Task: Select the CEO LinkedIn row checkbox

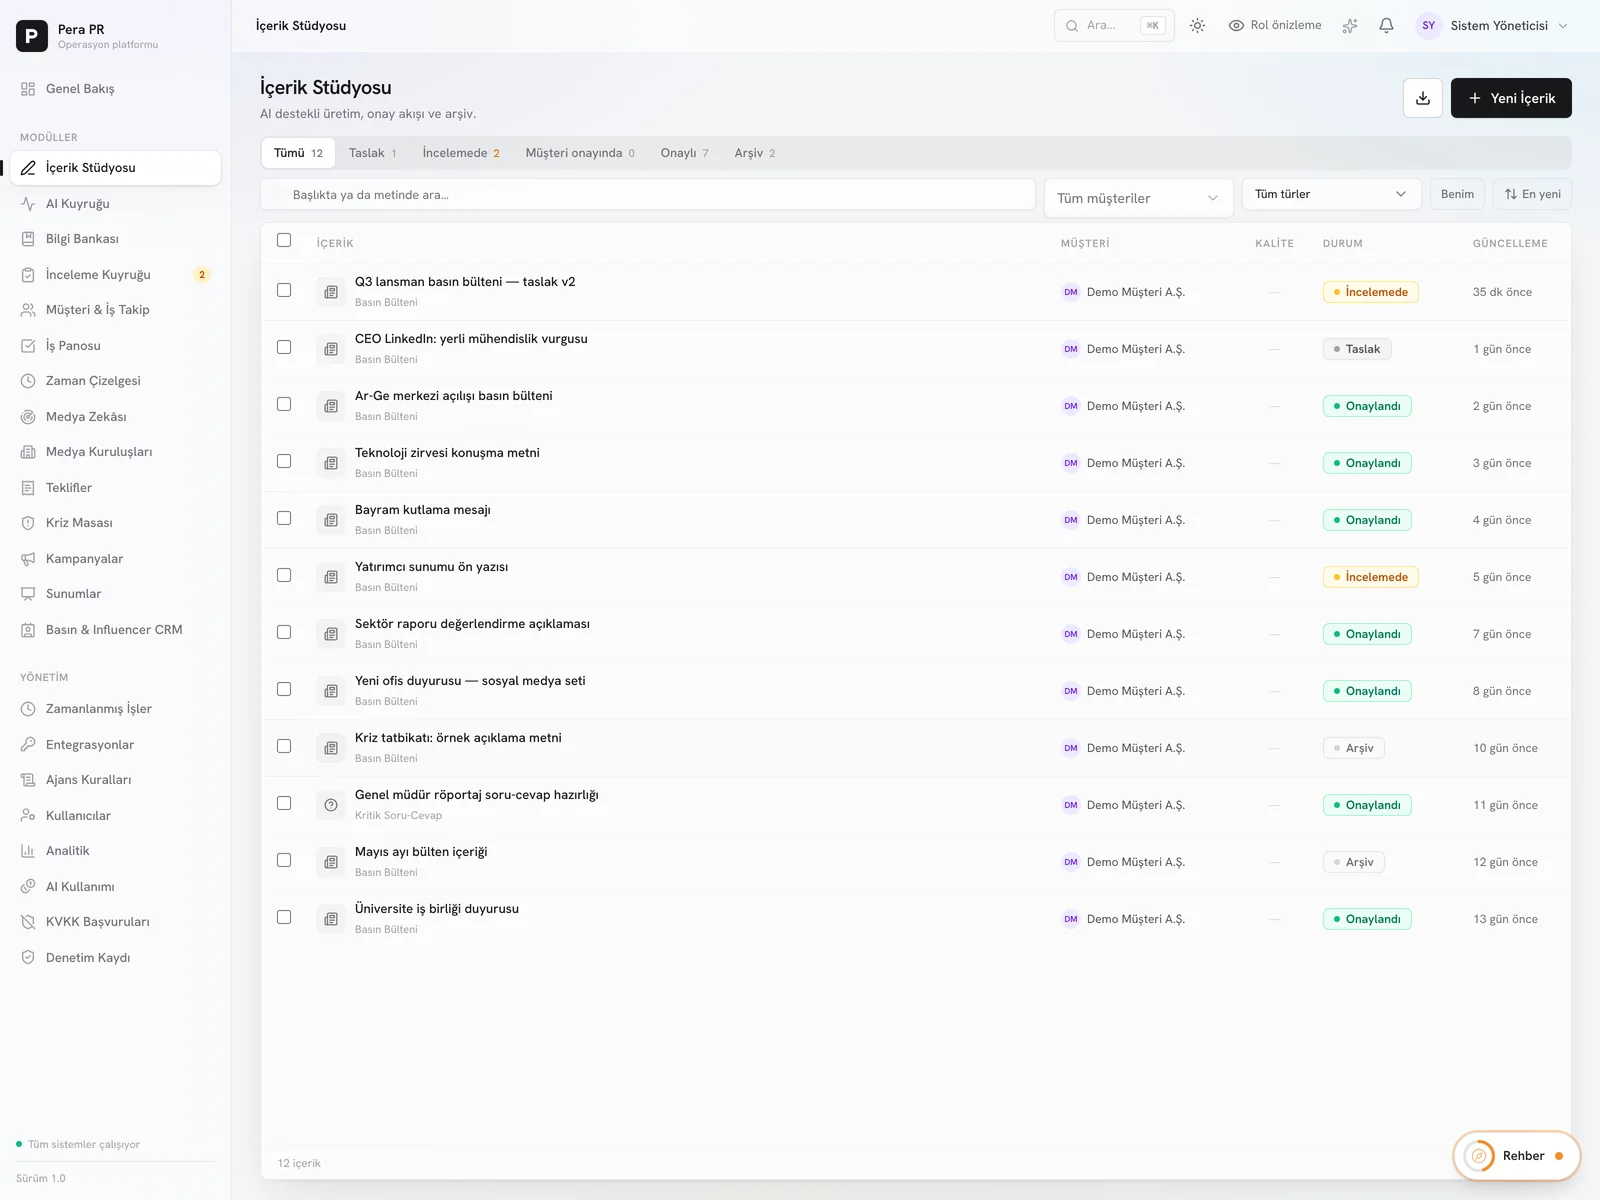Action: tap(284, 347)
